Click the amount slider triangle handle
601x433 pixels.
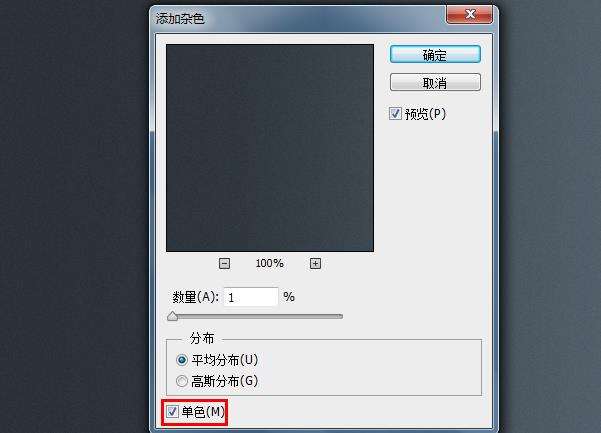(x=172, y=316)
